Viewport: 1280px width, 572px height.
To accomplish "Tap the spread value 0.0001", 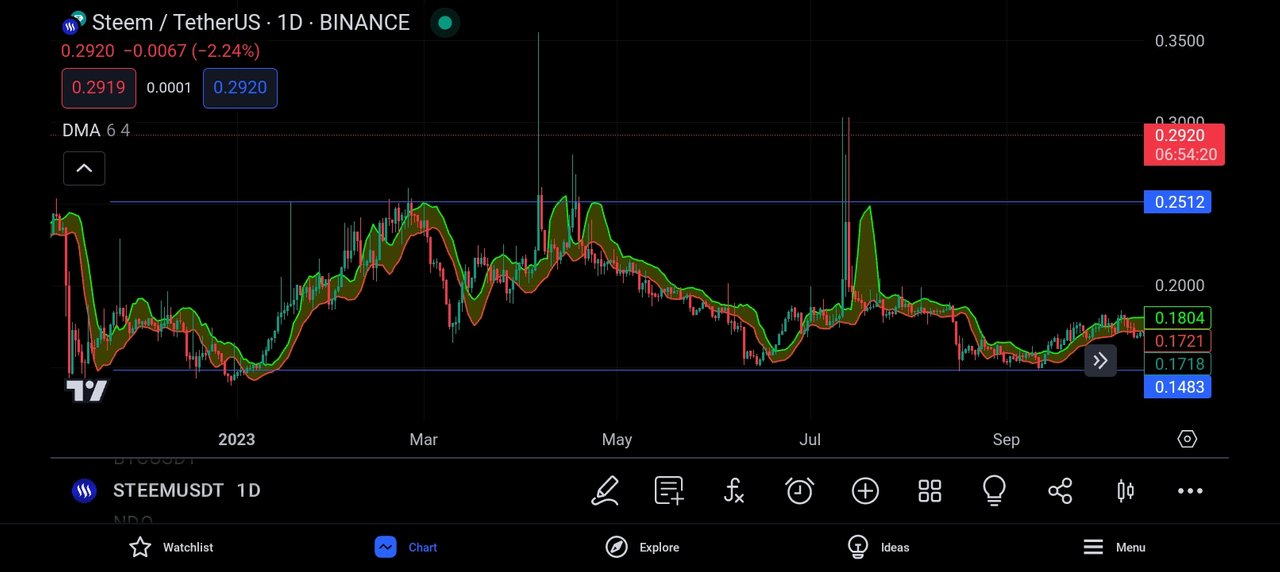I will click(x=169, y=88).
